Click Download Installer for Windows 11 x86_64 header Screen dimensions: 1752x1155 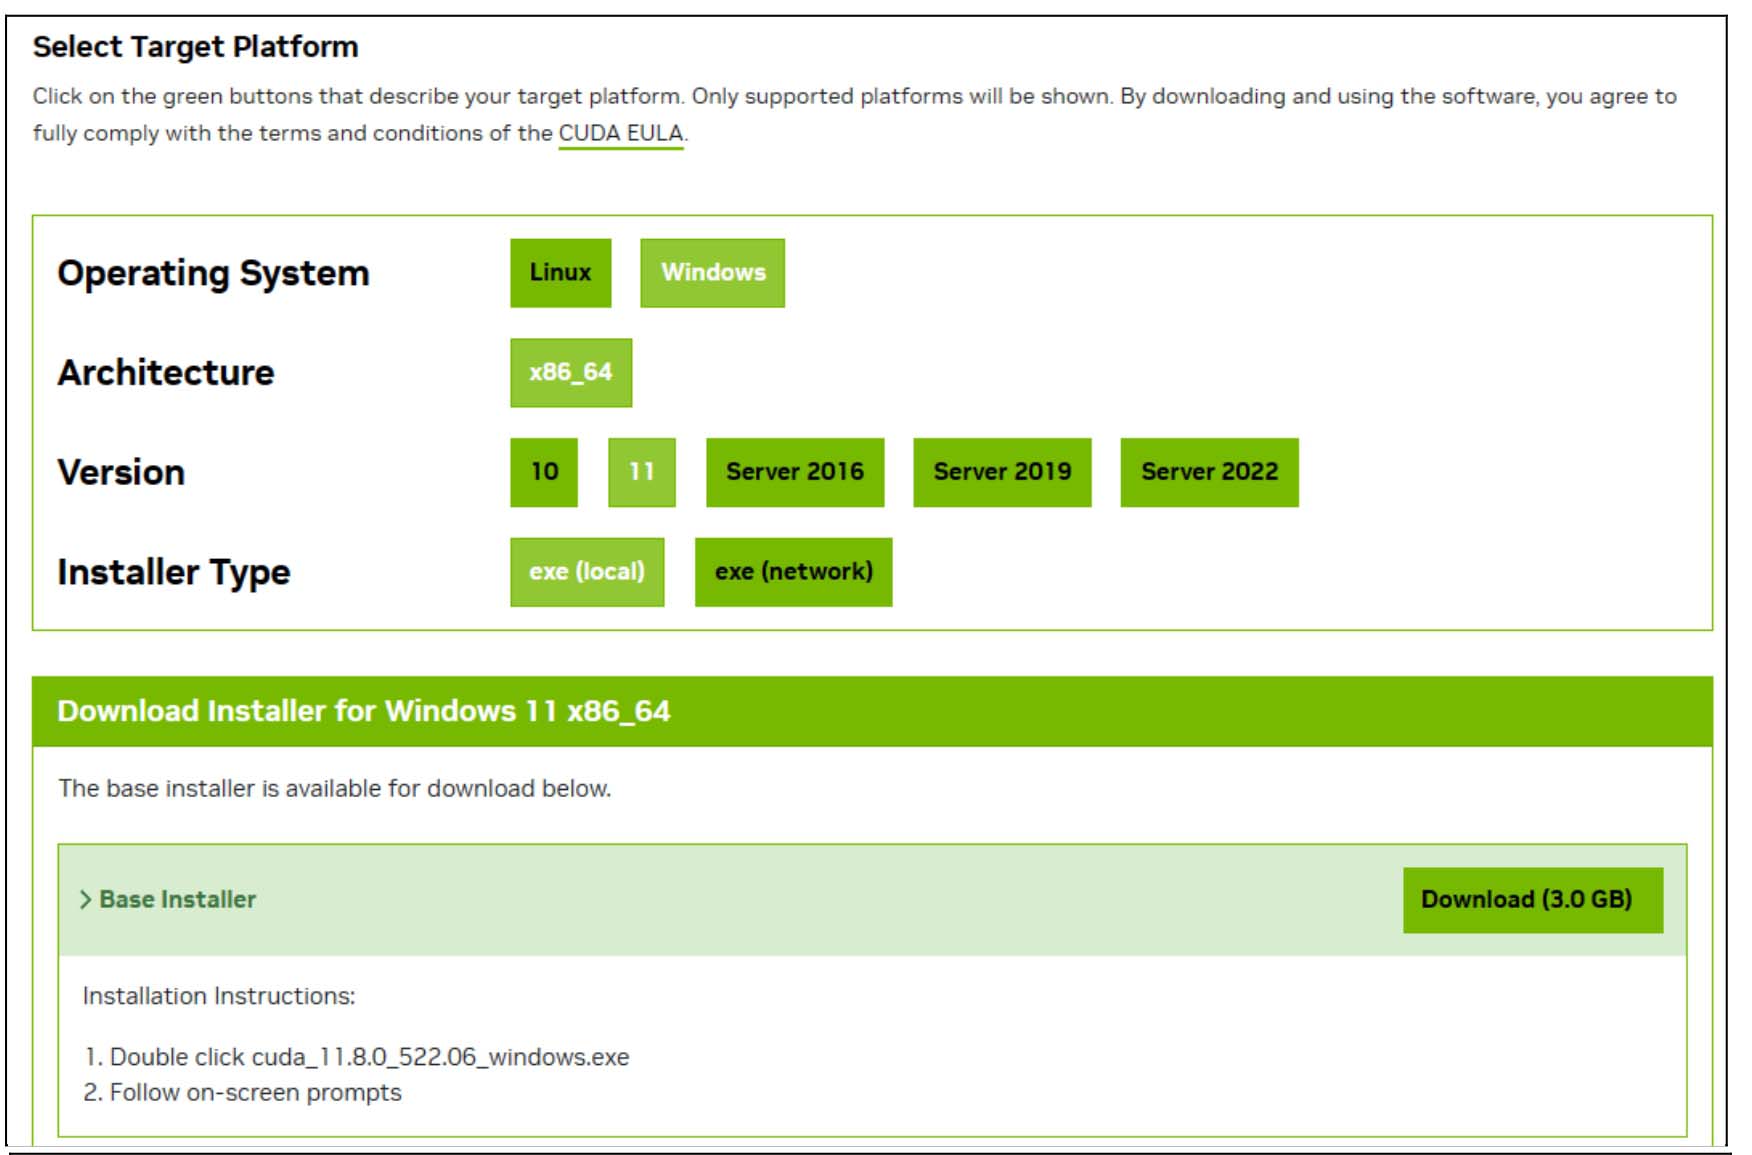click(x=872, y=711)
